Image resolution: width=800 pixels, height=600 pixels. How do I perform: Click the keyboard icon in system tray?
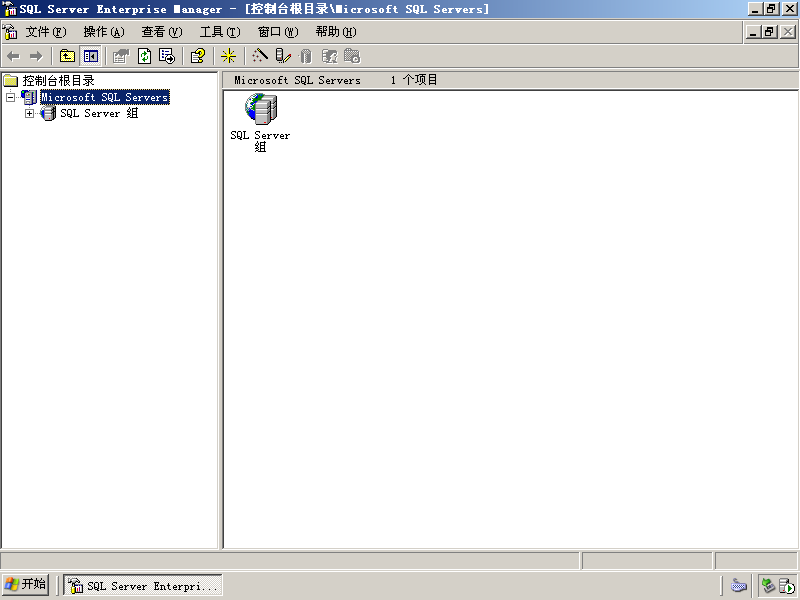[x=739, y=585]
